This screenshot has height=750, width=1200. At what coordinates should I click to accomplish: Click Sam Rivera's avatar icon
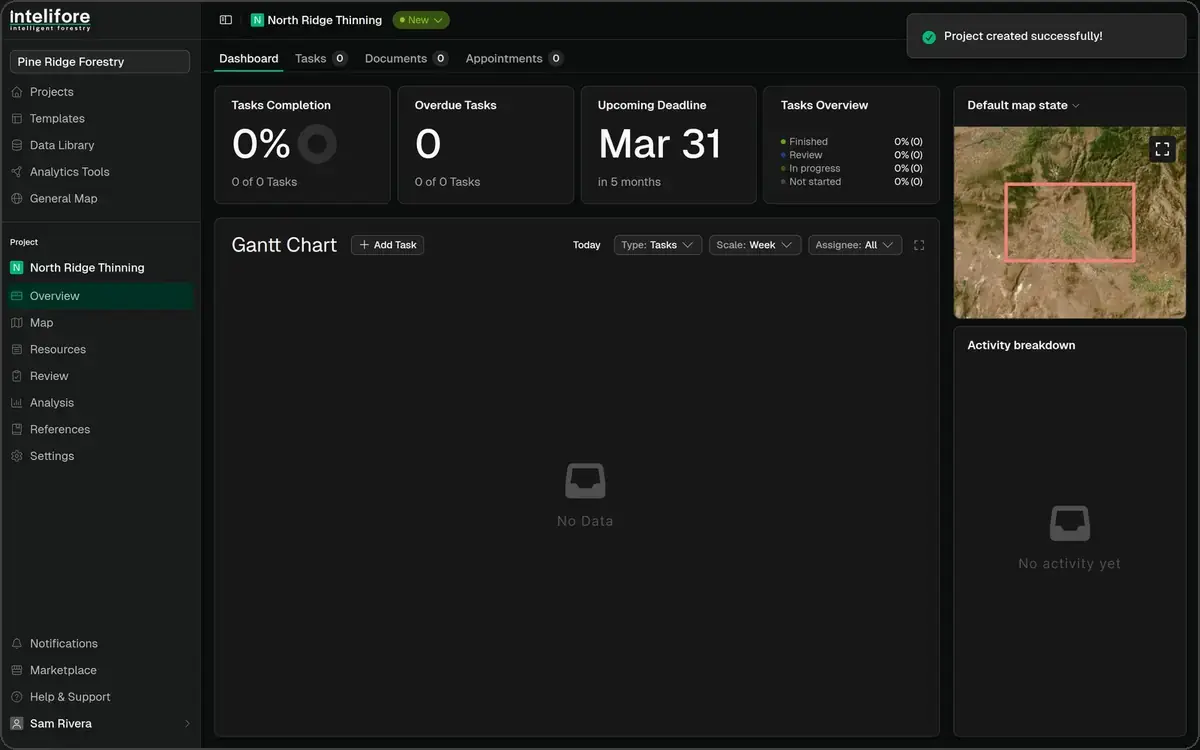[x=17, y=724]
